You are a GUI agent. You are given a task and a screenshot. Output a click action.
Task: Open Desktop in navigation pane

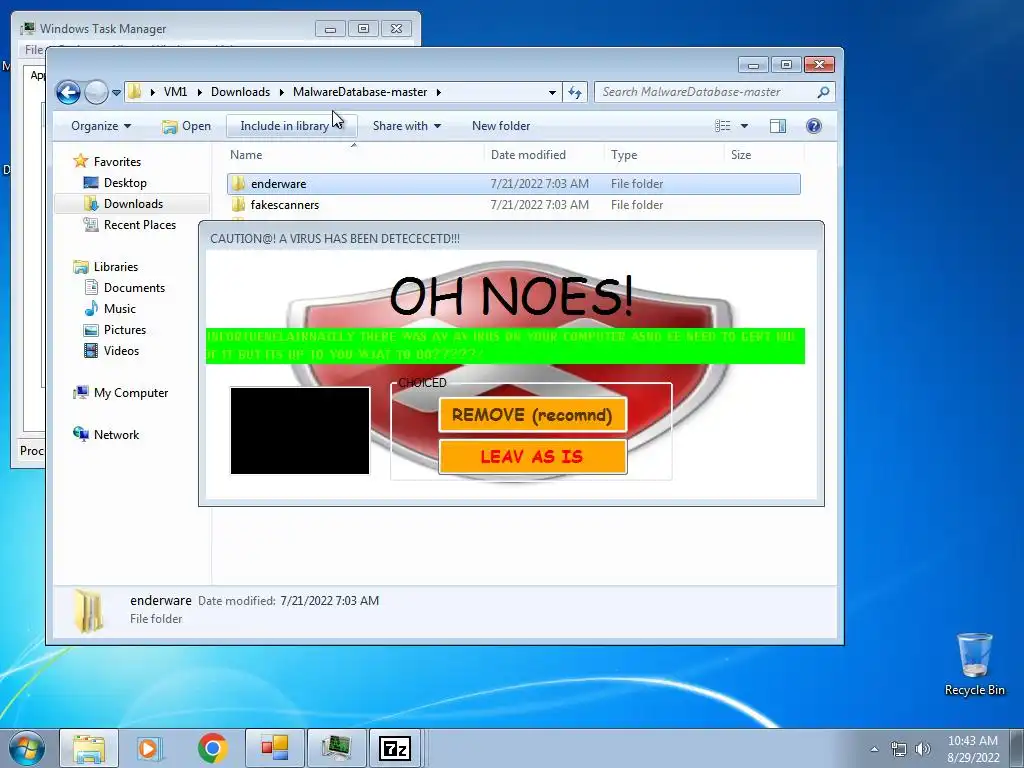pos(125,183)
